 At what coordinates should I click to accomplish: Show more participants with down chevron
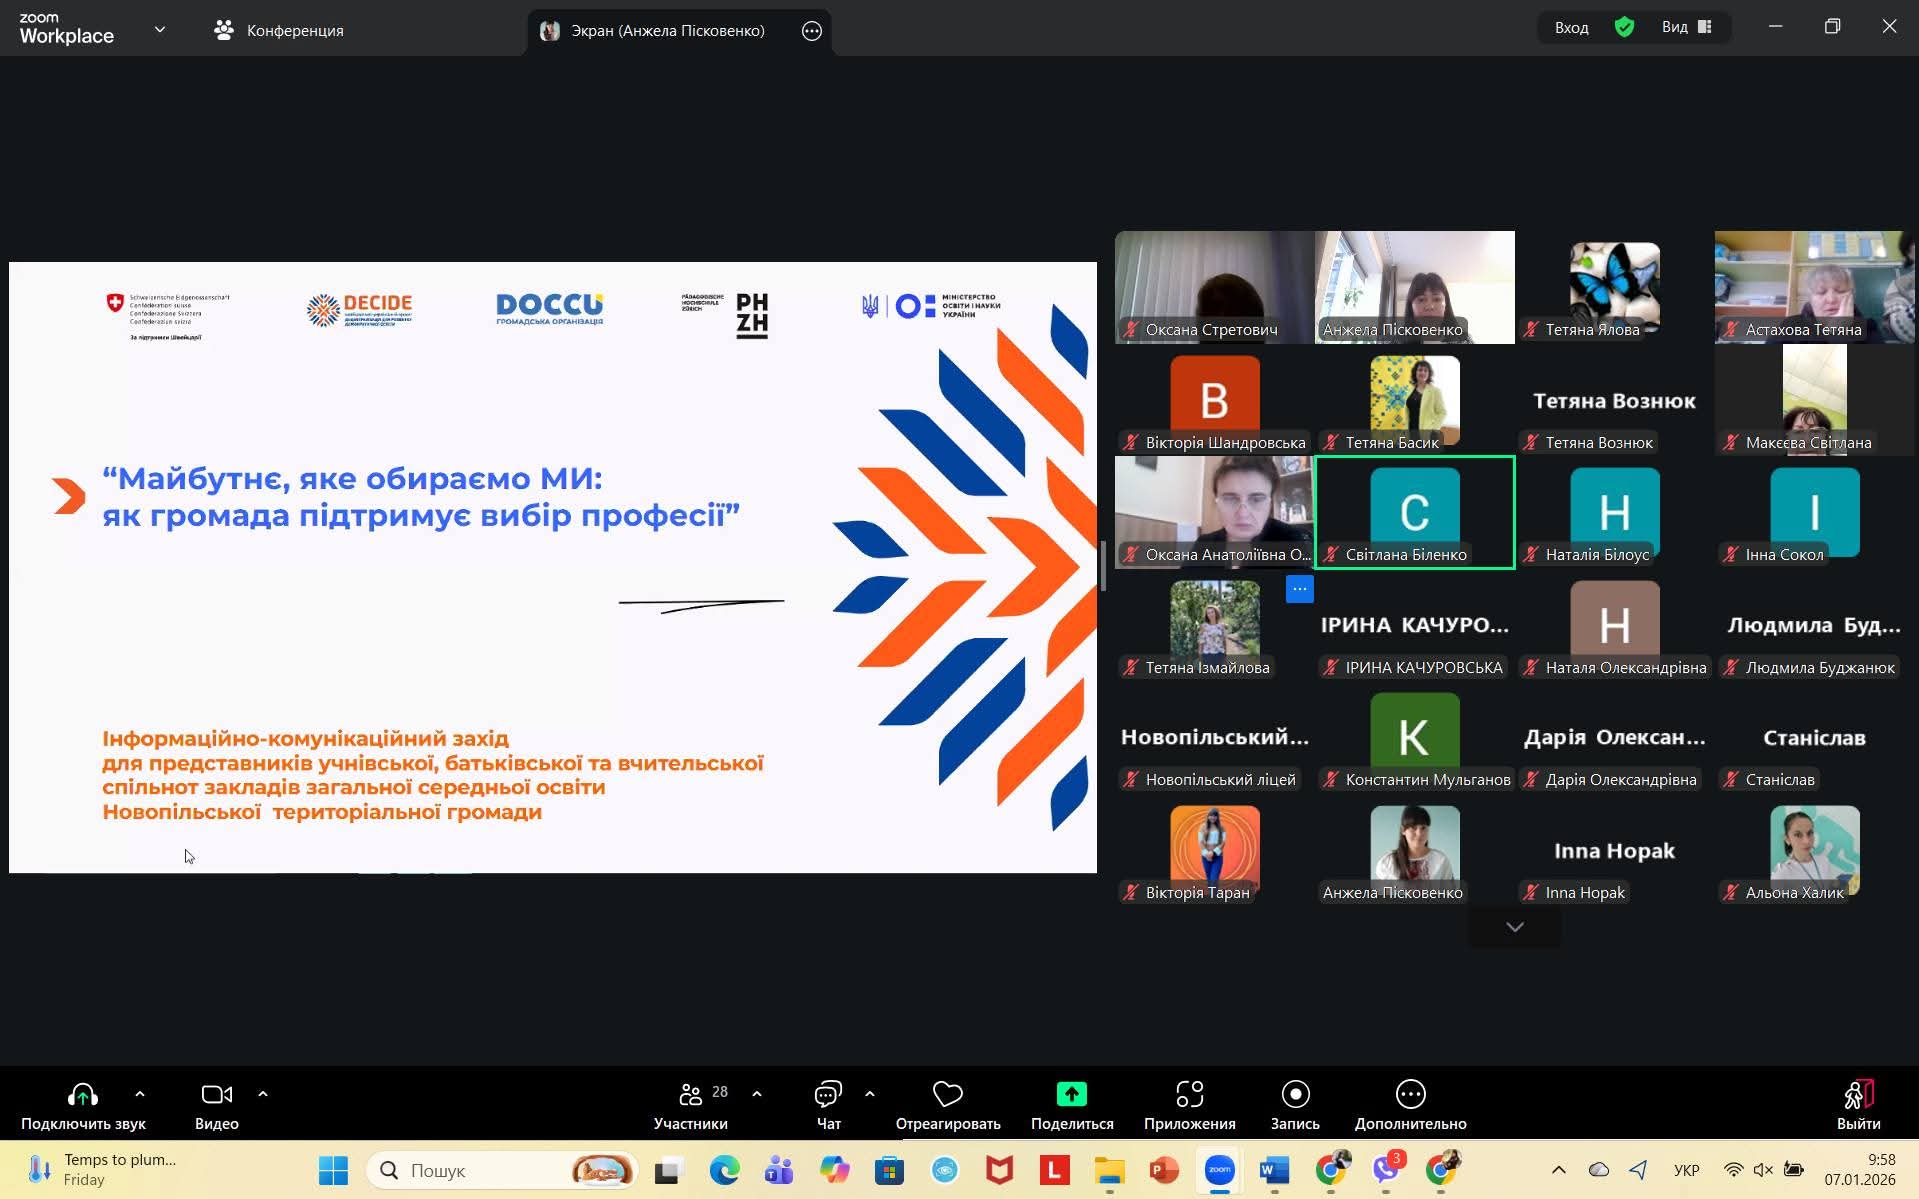coord(1514,927)
